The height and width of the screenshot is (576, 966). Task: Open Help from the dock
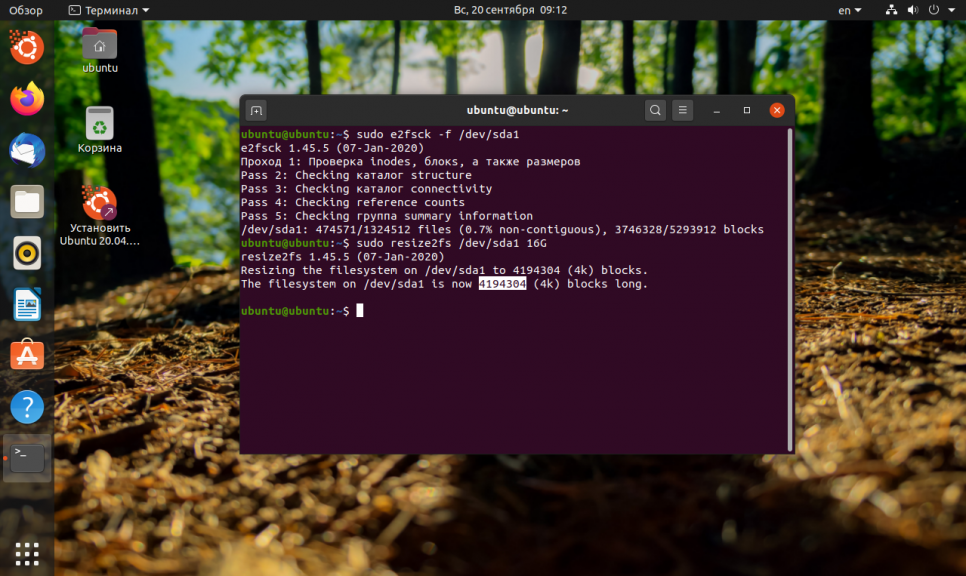point(26,407)
